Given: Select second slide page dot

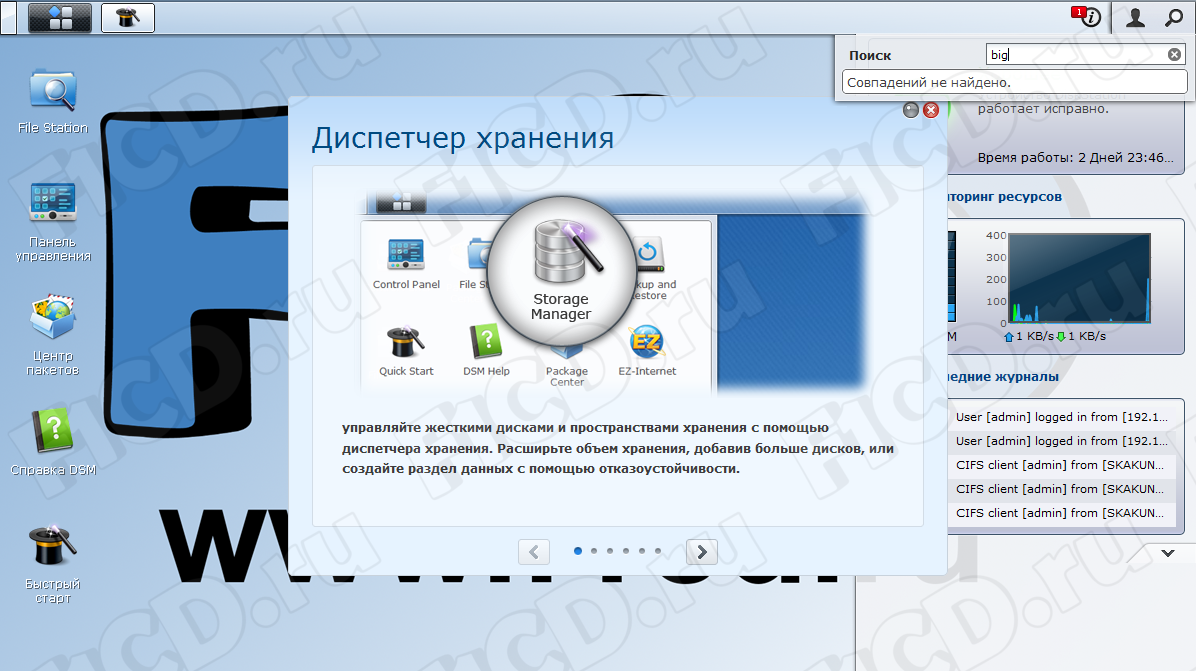Looking at the screenshot, I should (x=594, y=551).
